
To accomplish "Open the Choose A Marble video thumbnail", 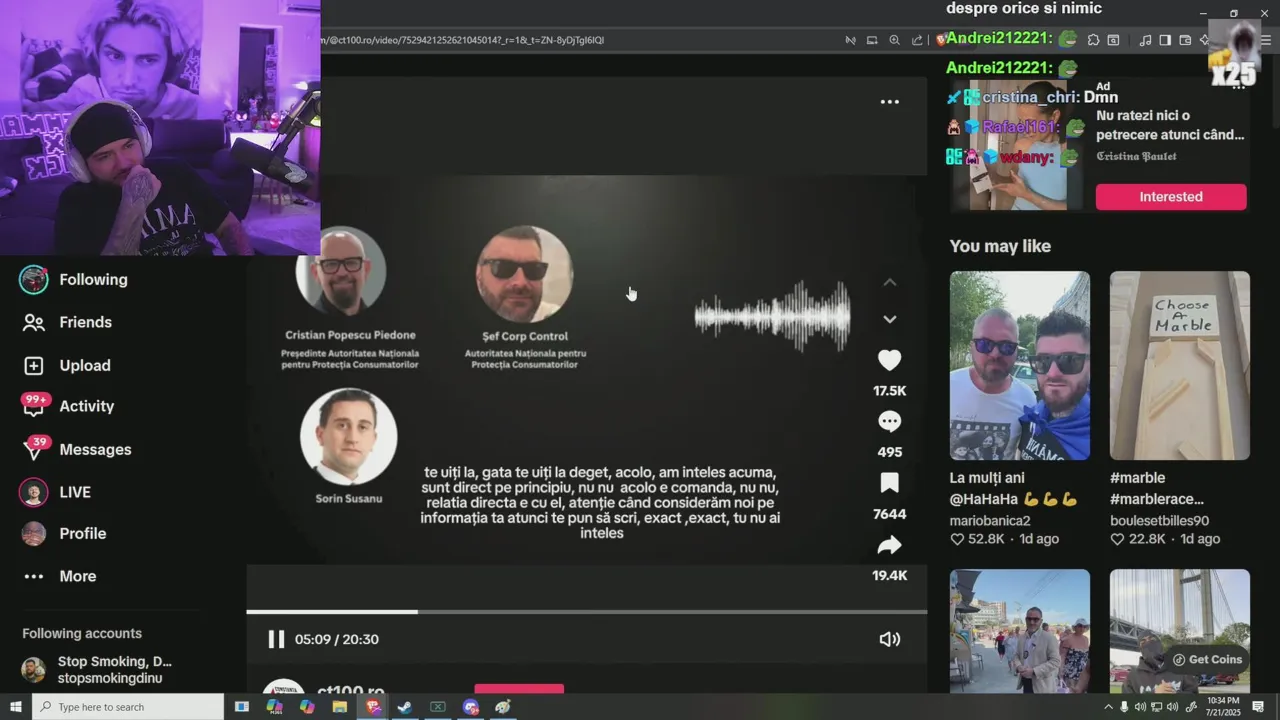I will pos(1180,365).
